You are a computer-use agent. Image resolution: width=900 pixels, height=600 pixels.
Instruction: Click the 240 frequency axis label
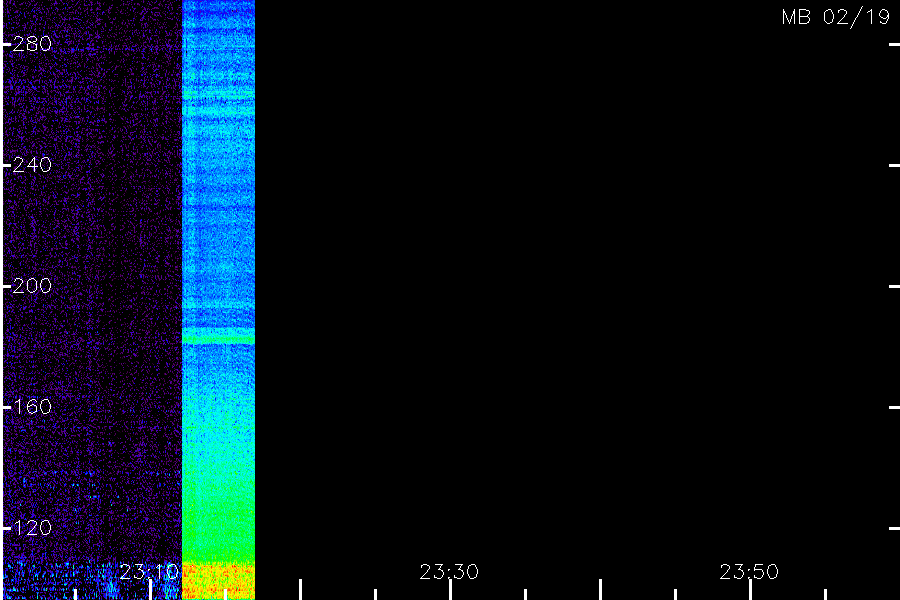tap(32, 165)
